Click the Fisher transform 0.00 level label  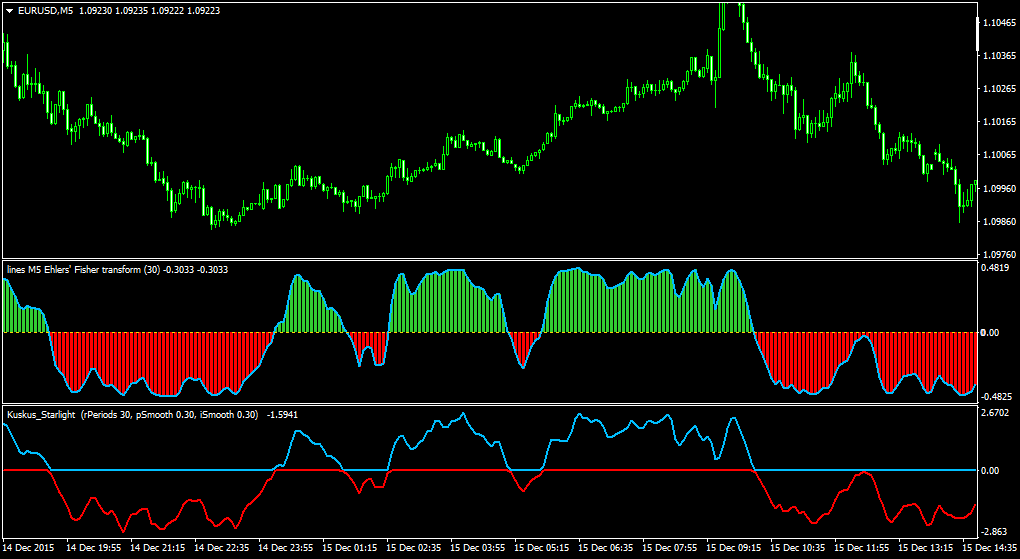[x=991, y=333]
